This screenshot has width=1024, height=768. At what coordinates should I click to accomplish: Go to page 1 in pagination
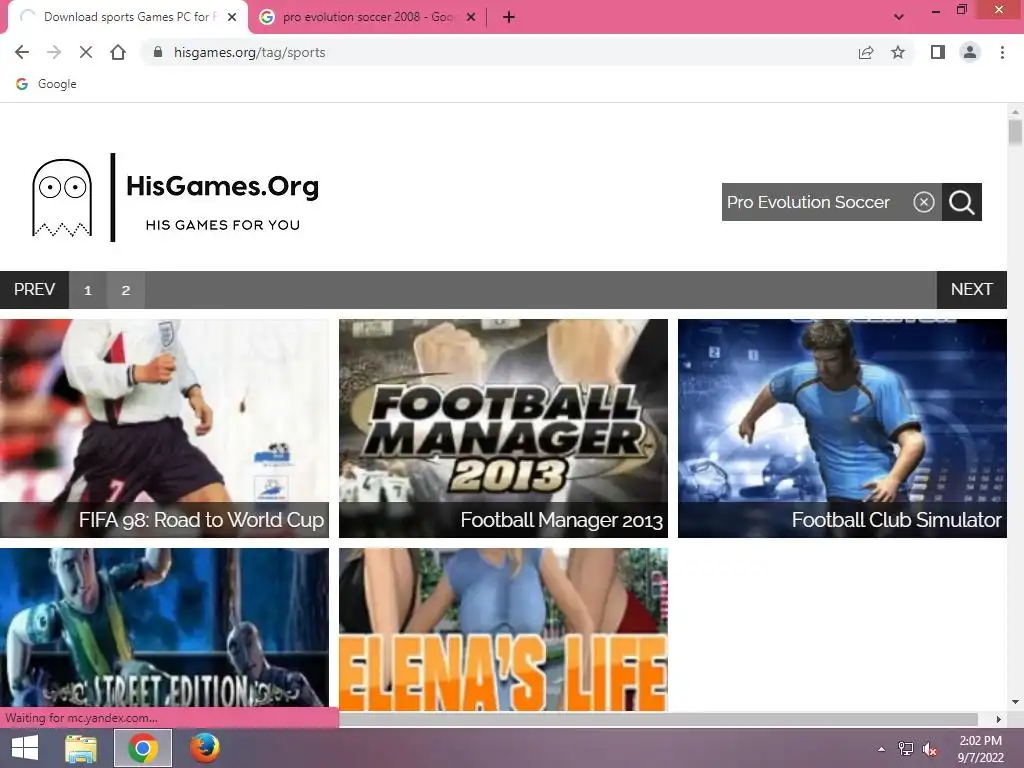coord(88,289)
